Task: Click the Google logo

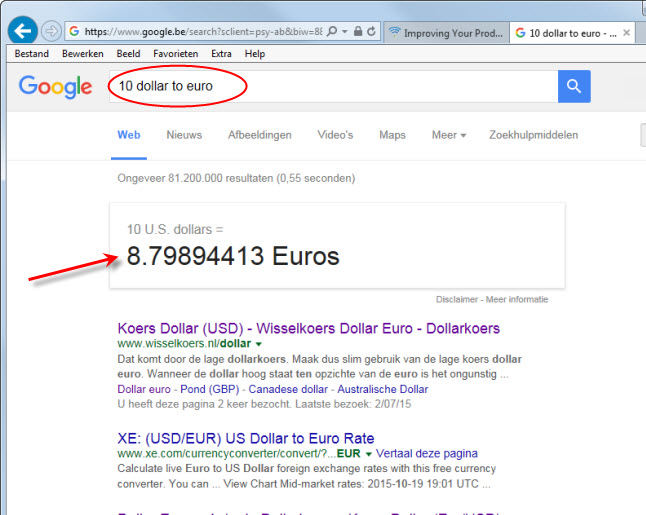Action: pyautogui.click(x=55, y=87)
